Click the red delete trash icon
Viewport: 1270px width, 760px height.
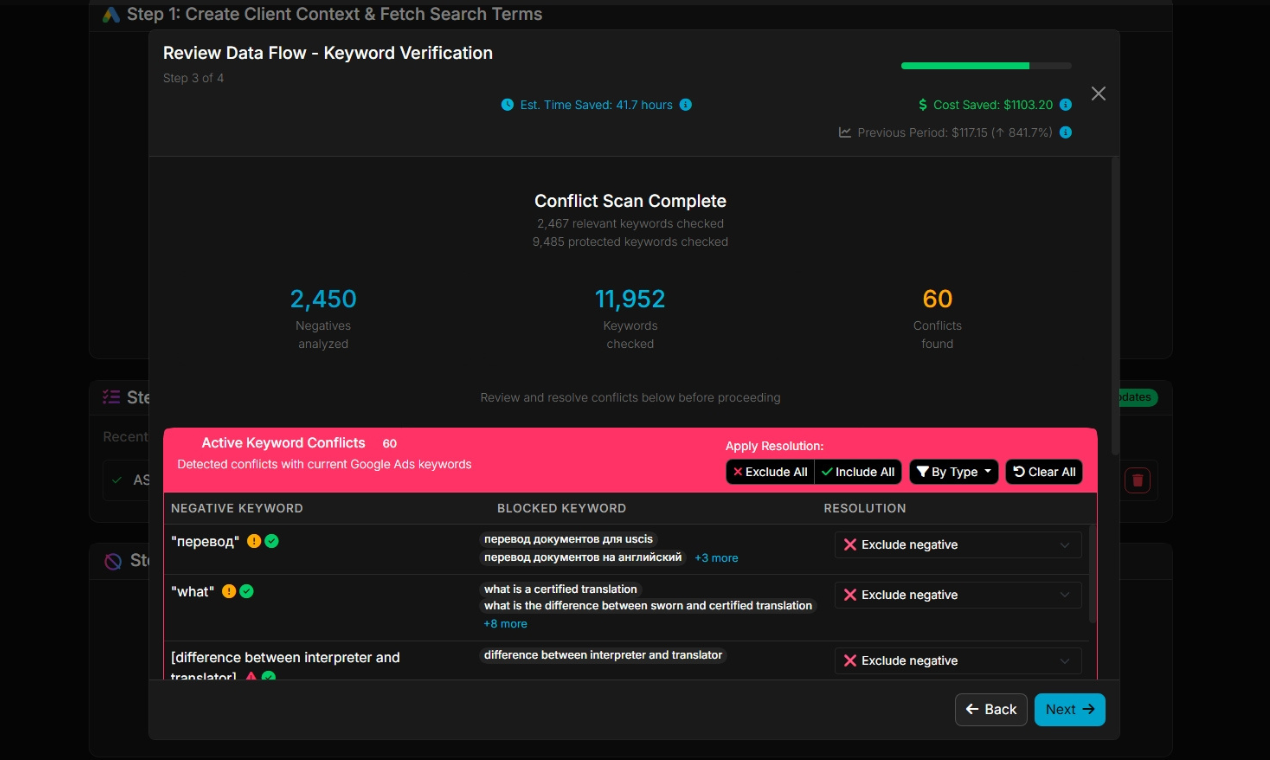(1137, 481)
